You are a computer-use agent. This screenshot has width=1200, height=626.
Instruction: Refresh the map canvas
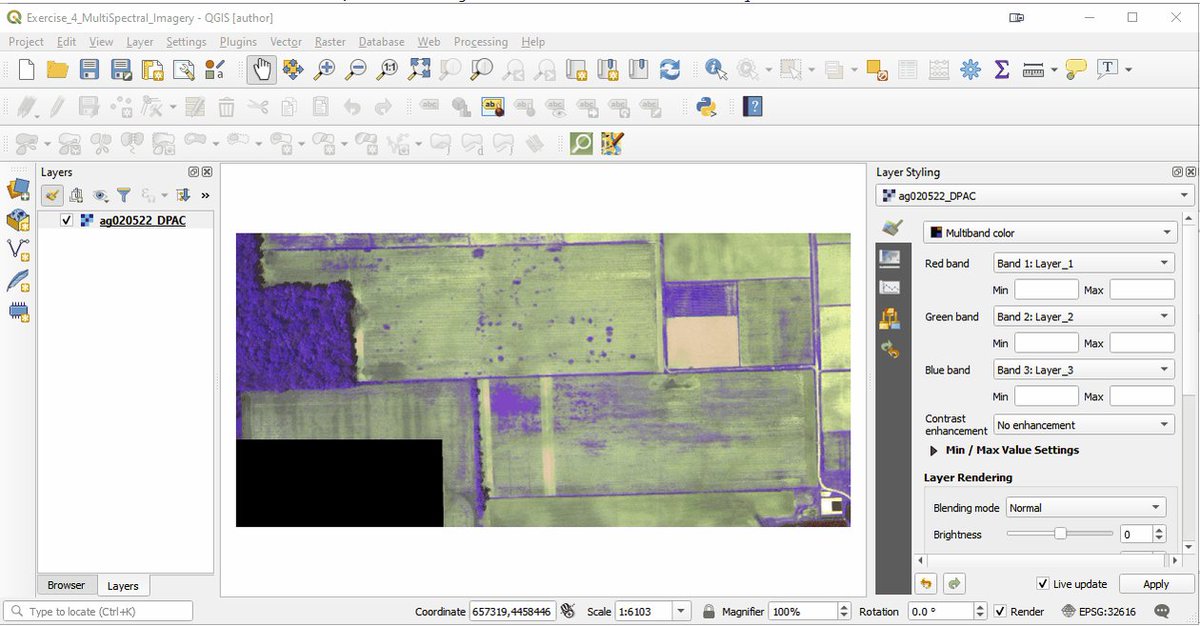[670, 69]
